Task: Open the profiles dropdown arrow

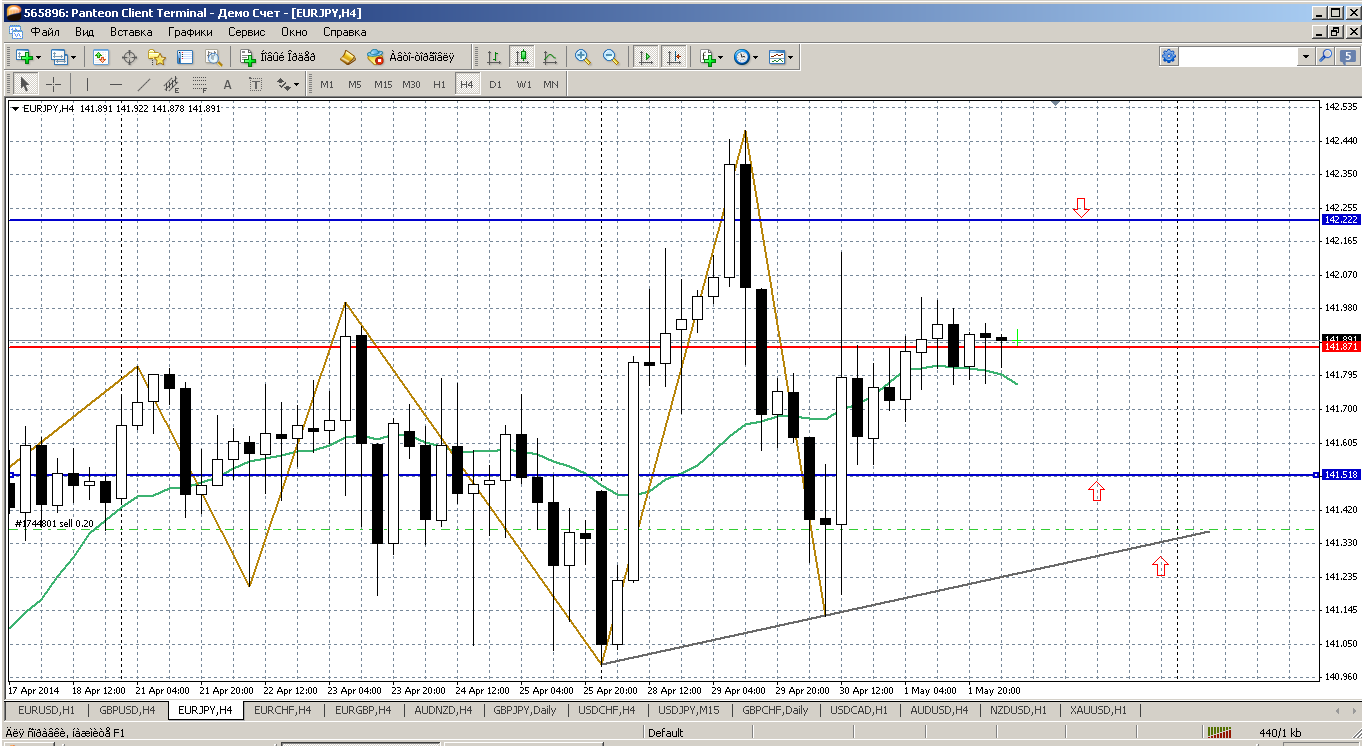Action: click(x=72, y=57)
